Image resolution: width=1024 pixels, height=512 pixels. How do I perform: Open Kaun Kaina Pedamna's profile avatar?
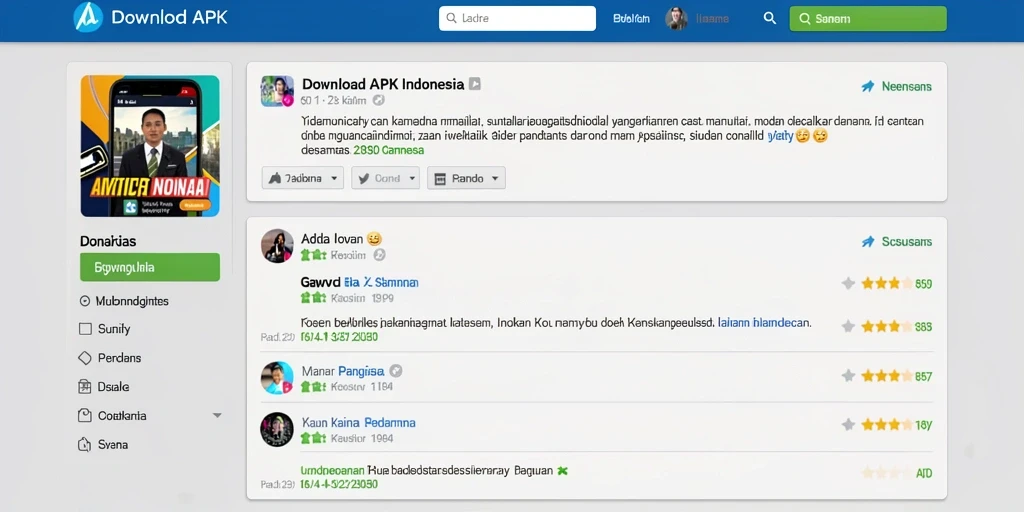[x=277, y=429]
